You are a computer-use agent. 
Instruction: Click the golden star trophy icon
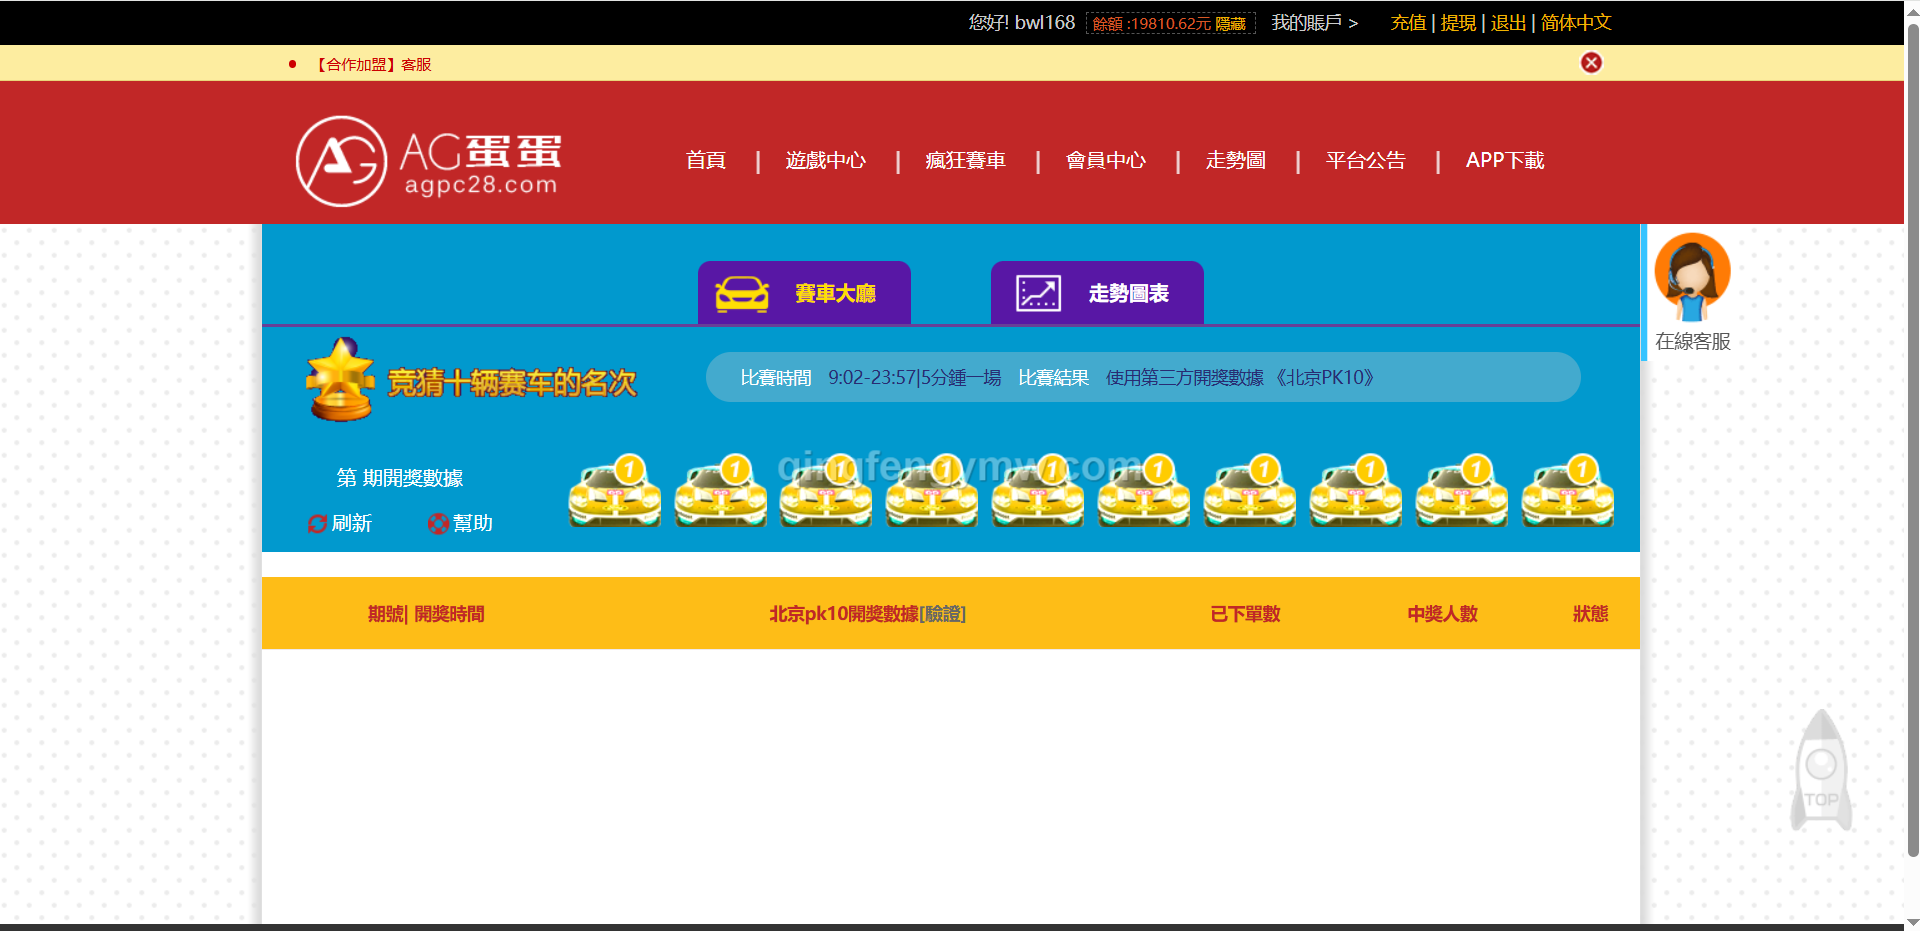(341, 380)
